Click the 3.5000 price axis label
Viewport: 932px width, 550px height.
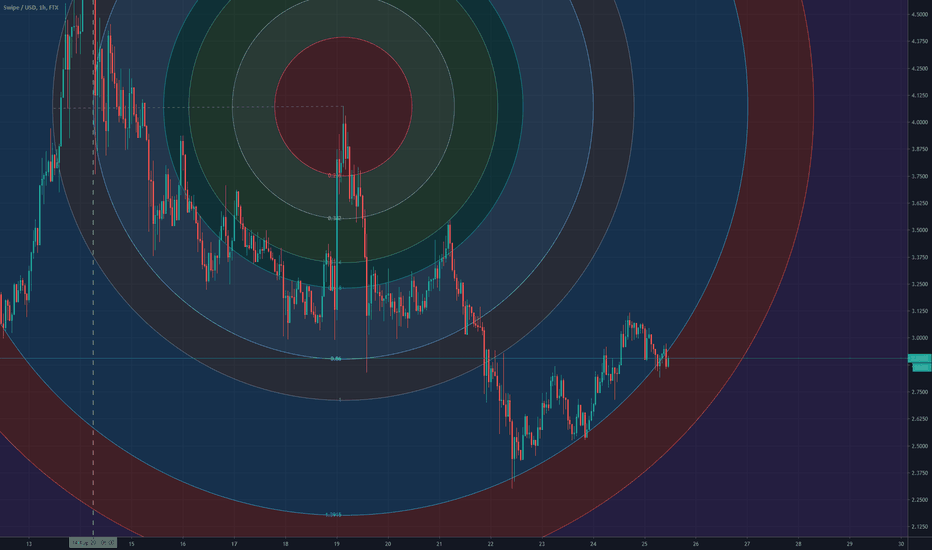(919, 230)
